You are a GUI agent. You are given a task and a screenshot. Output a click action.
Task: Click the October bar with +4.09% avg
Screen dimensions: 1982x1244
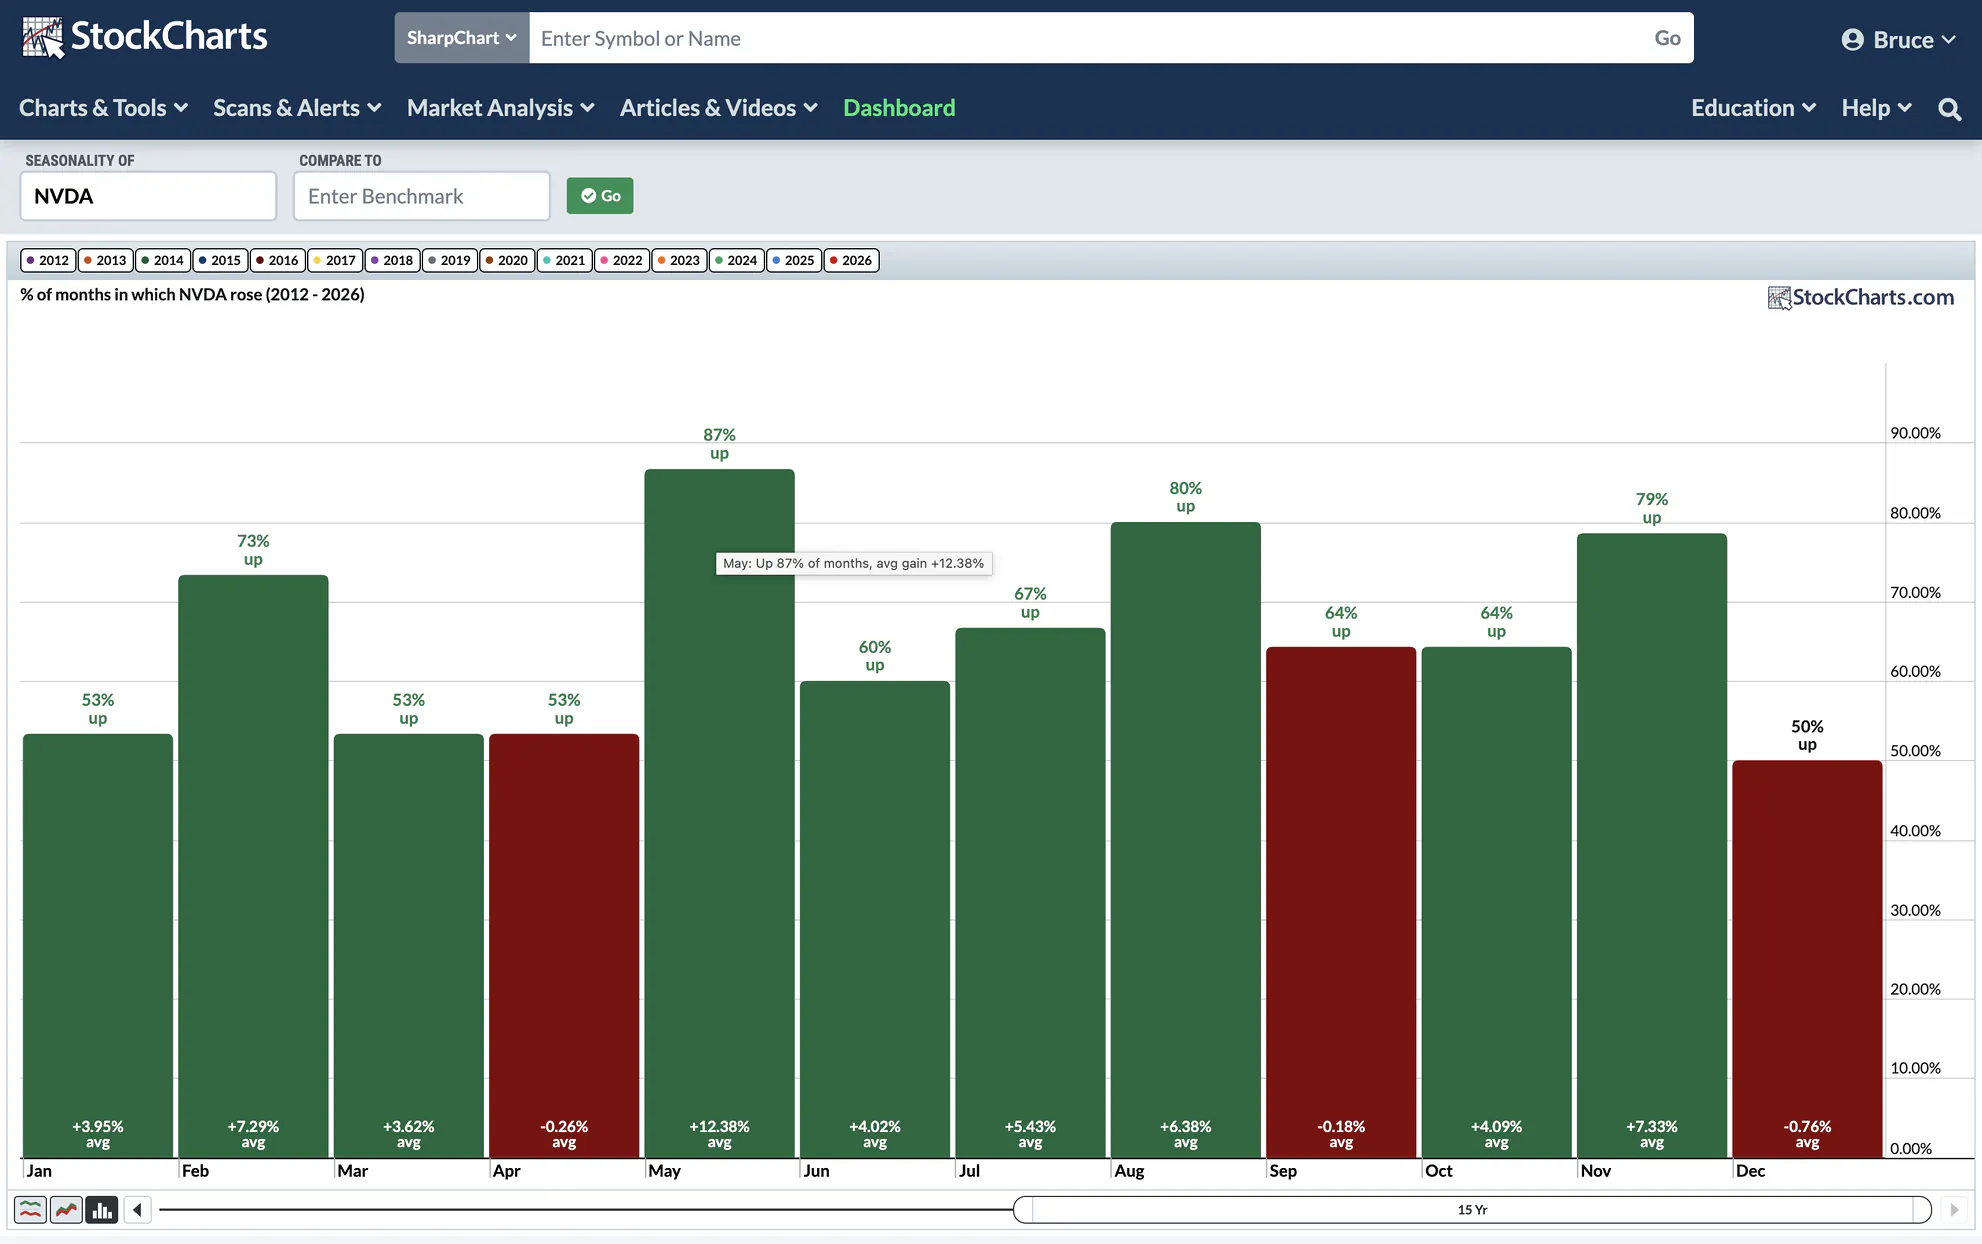point(1497,902)
